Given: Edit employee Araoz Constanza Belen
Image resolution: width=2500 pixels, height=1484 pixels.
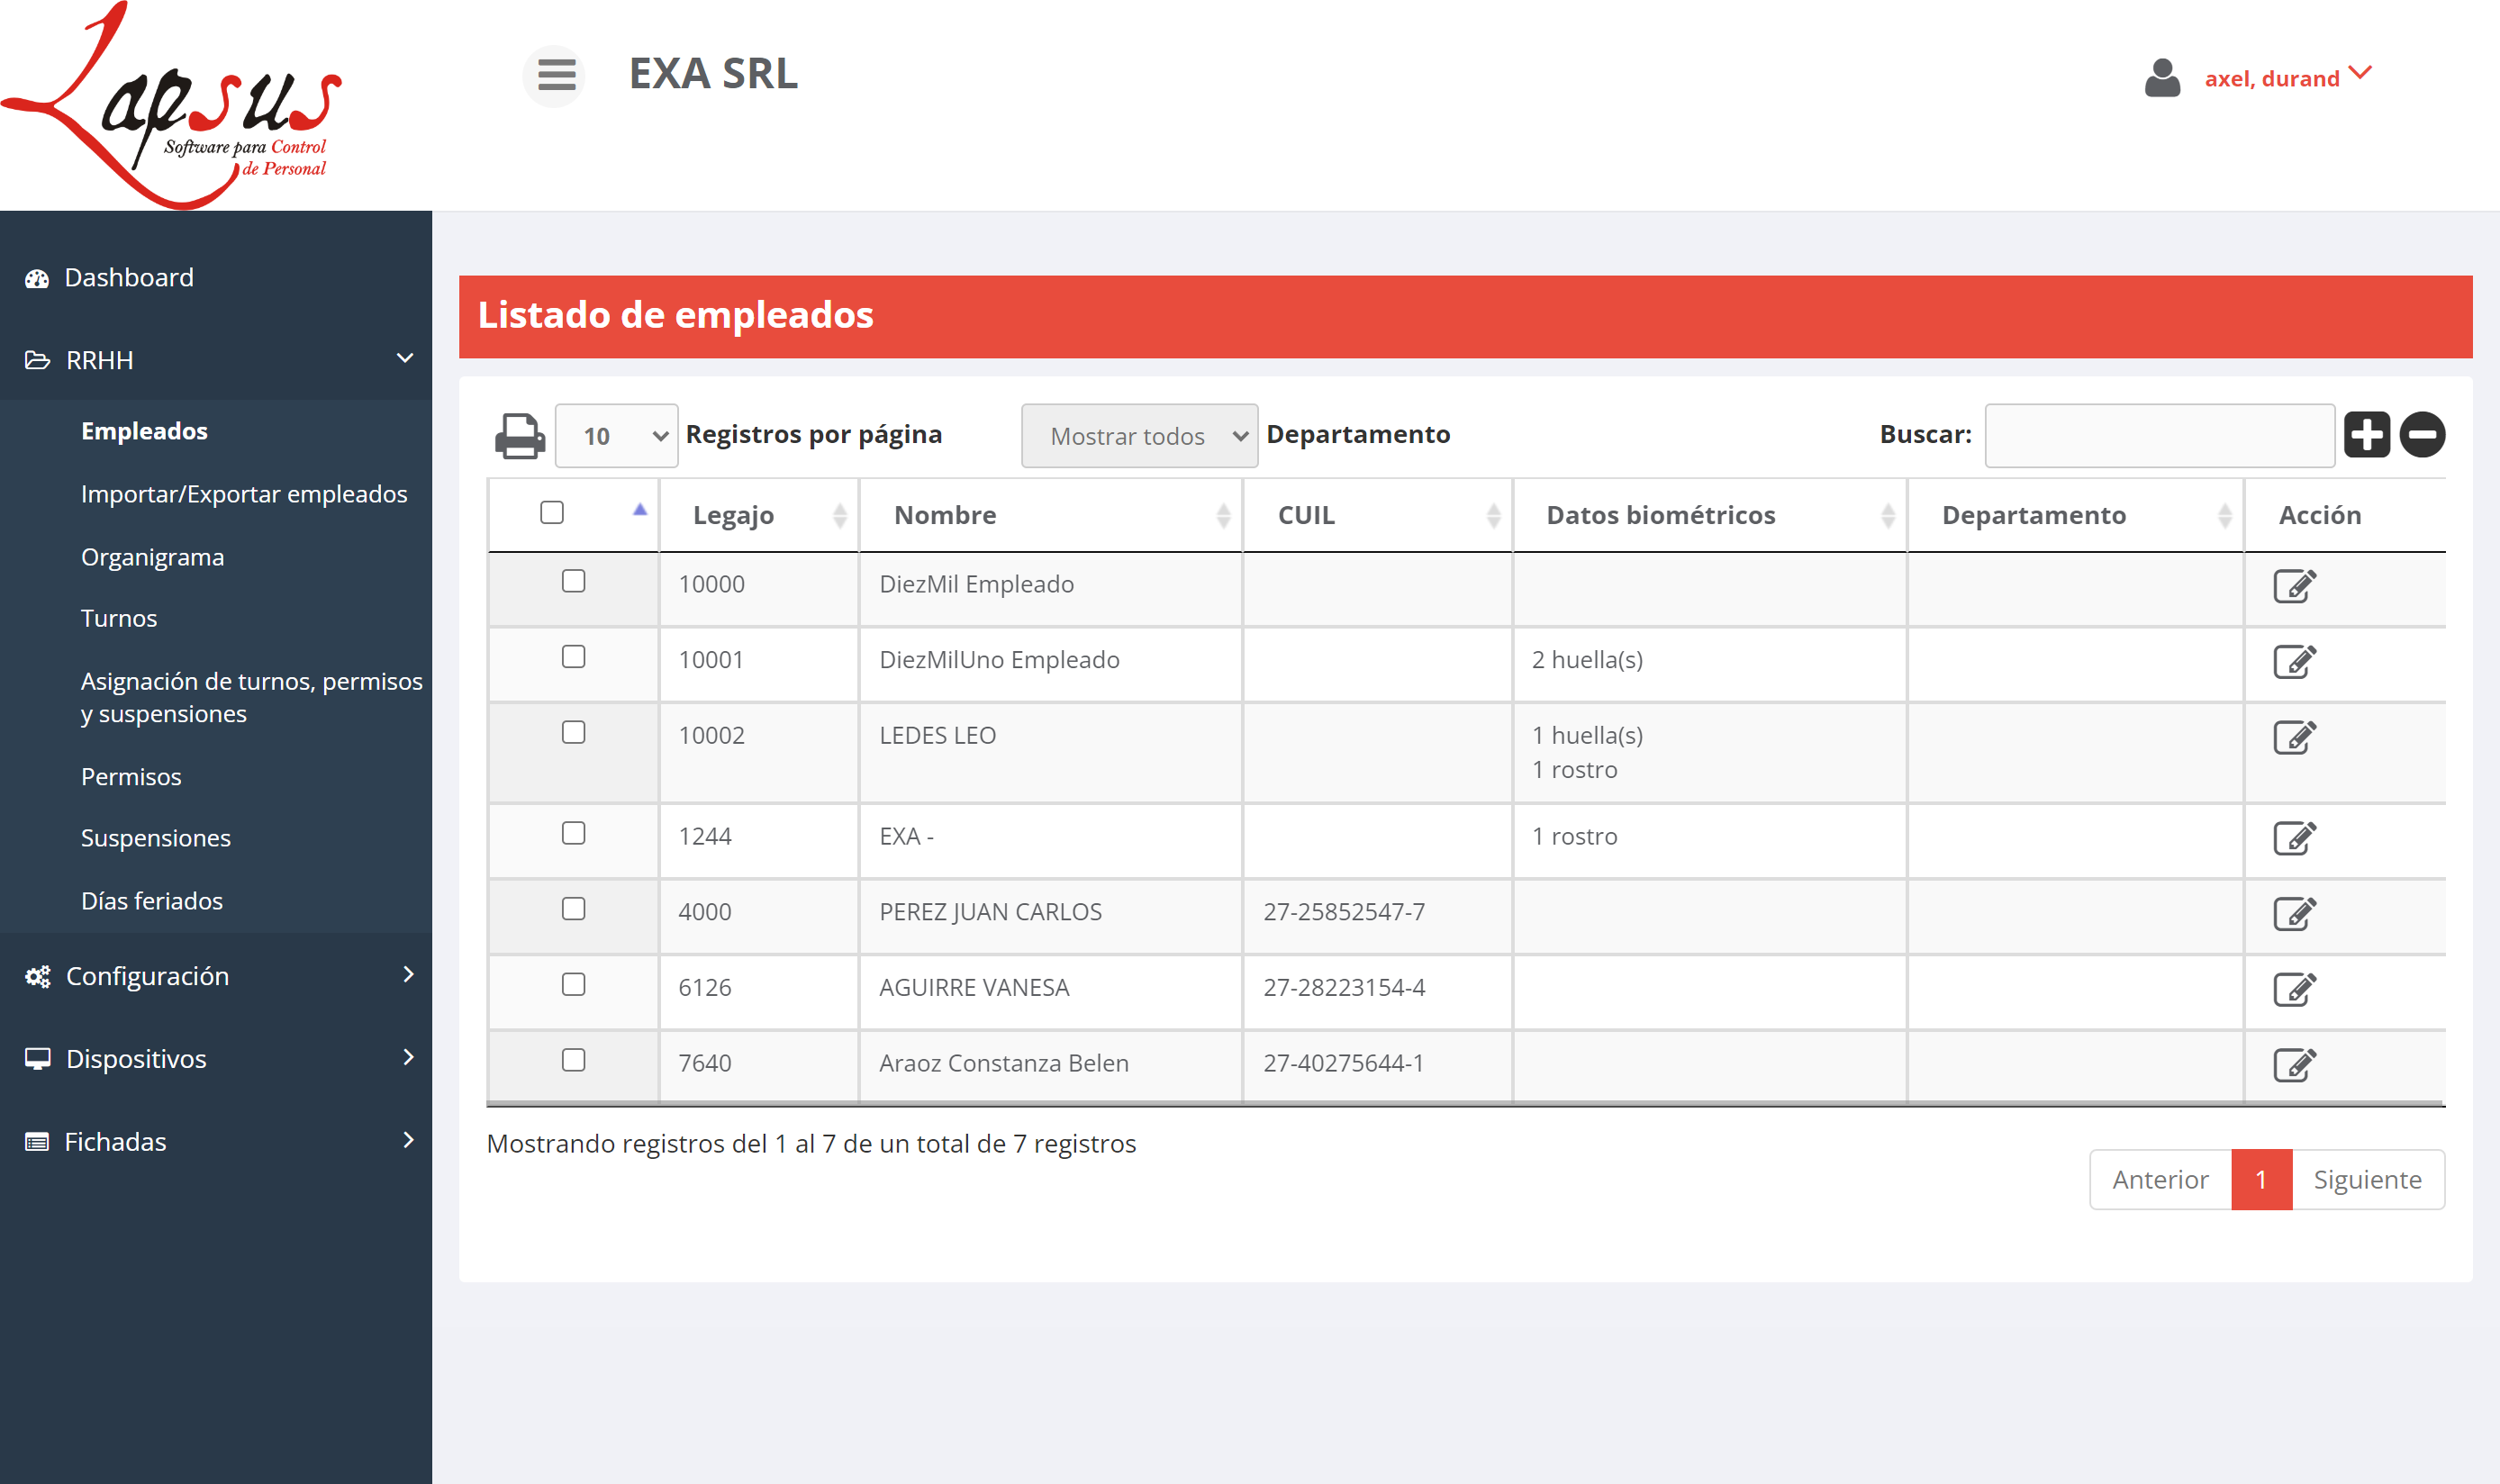Looking at the screenshot, I should [x=2294, y=1065].
